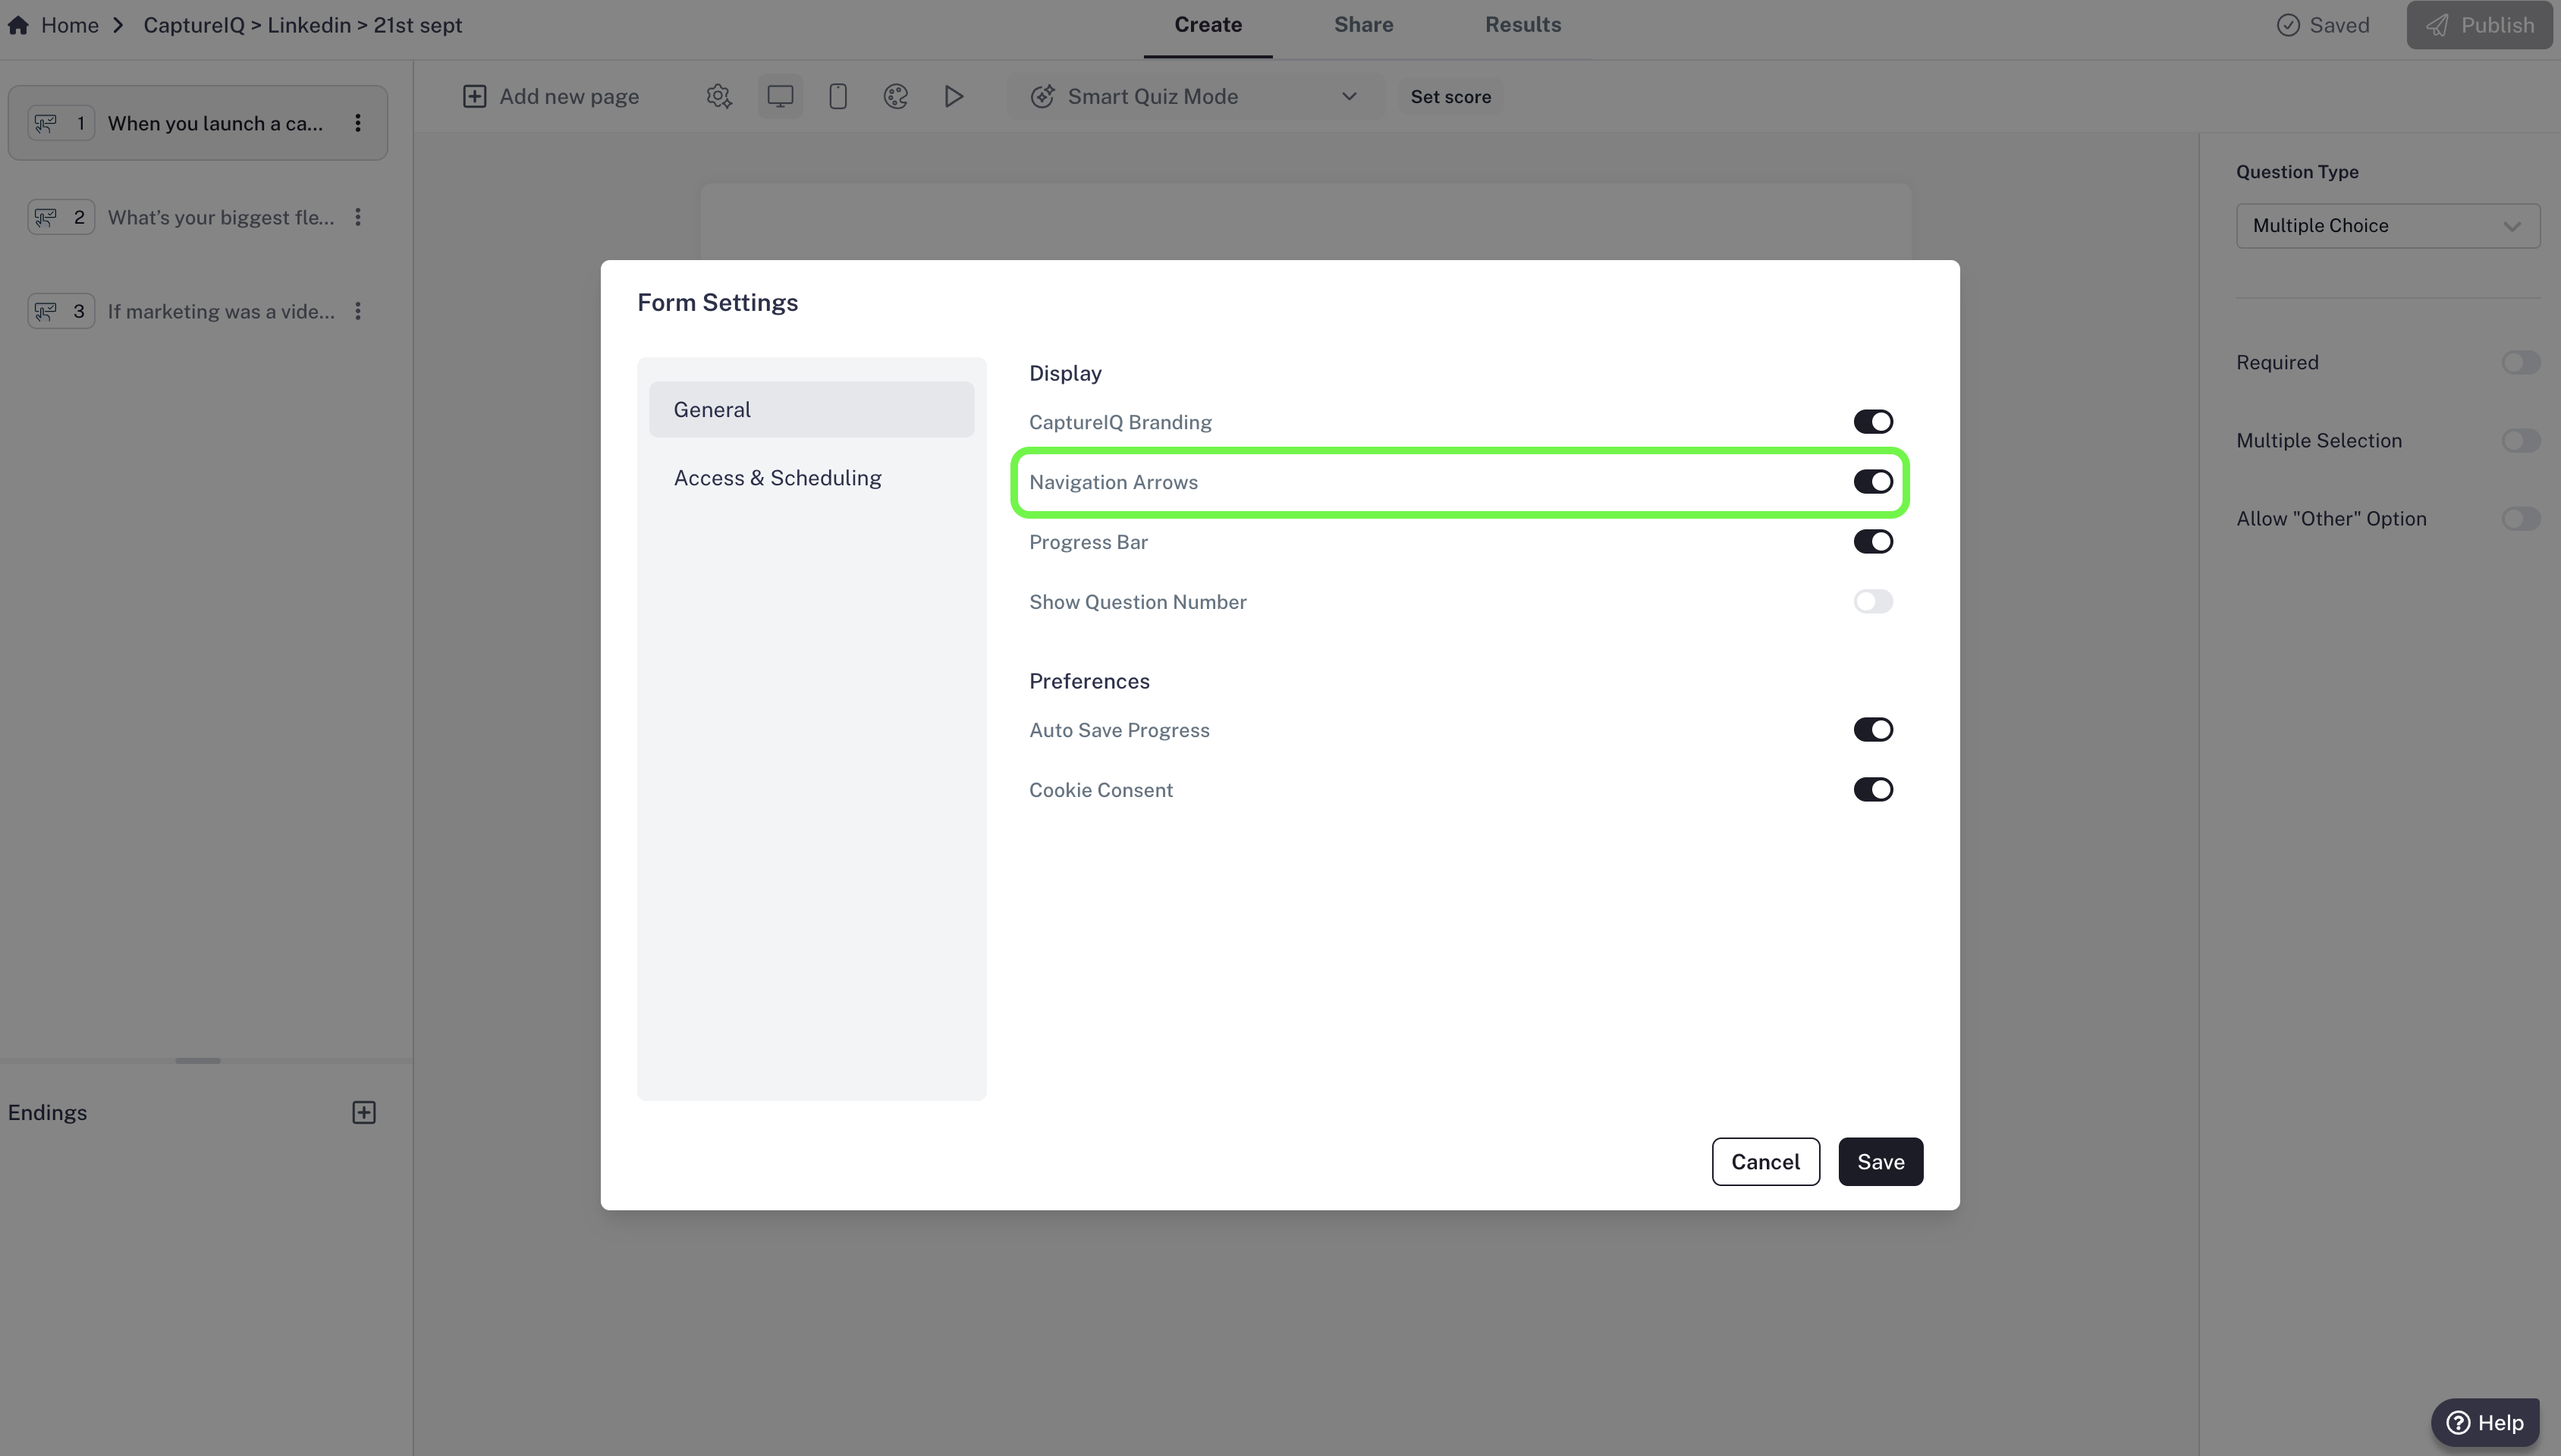Open the theme palette icon

(896, 96)
